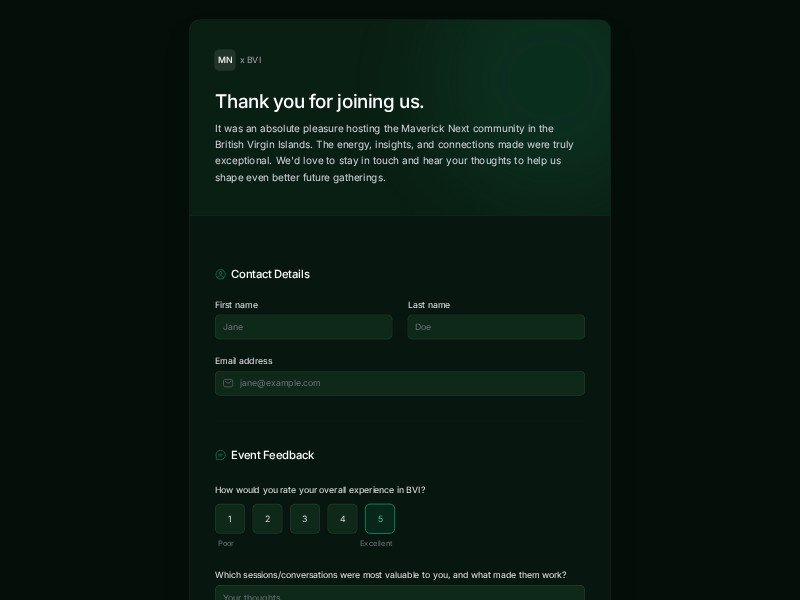Viewport: 800px width, 600px height.
Task: Click the "Poor" rating label
Action: coord(226,544)
